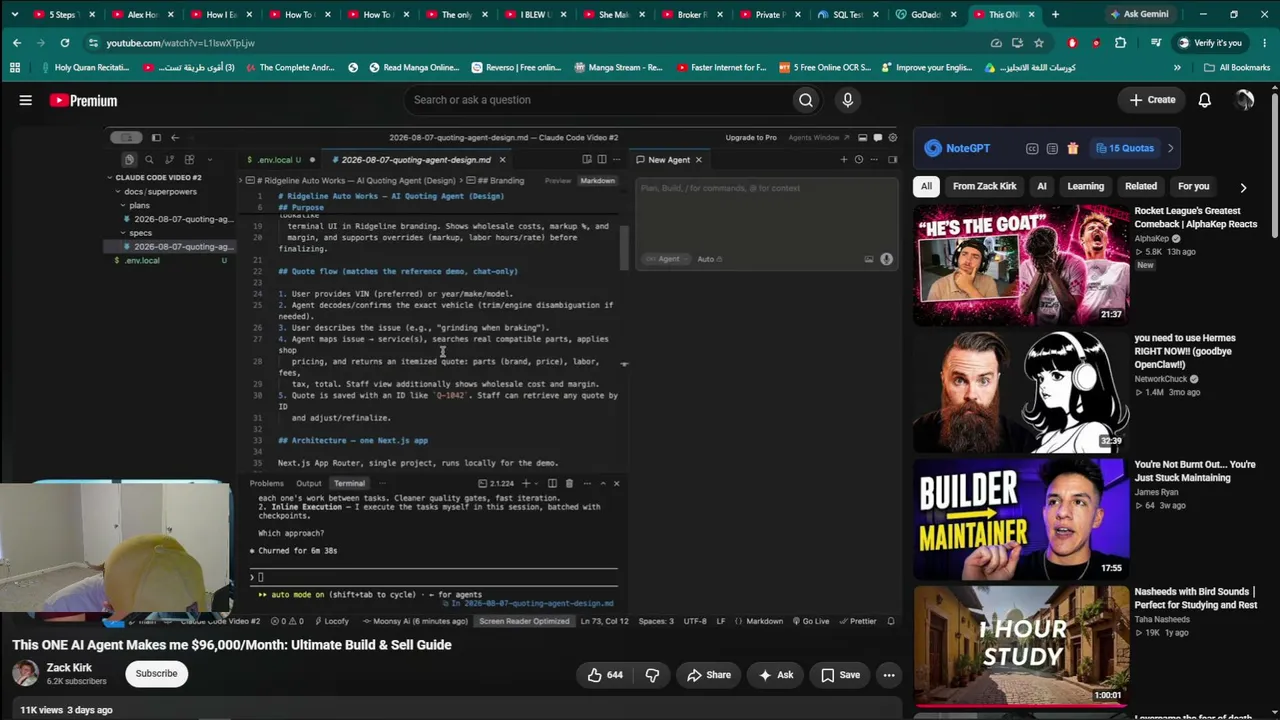
Task: Bookmark this page with the star
Action: 1039,43
